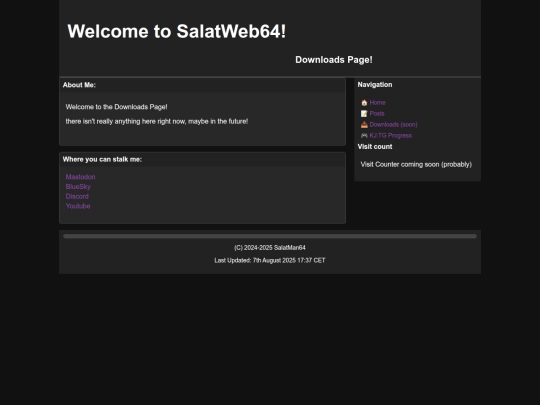Open the Youtube channel link
The height and width of the screenshot is (405, 540).
78,206
